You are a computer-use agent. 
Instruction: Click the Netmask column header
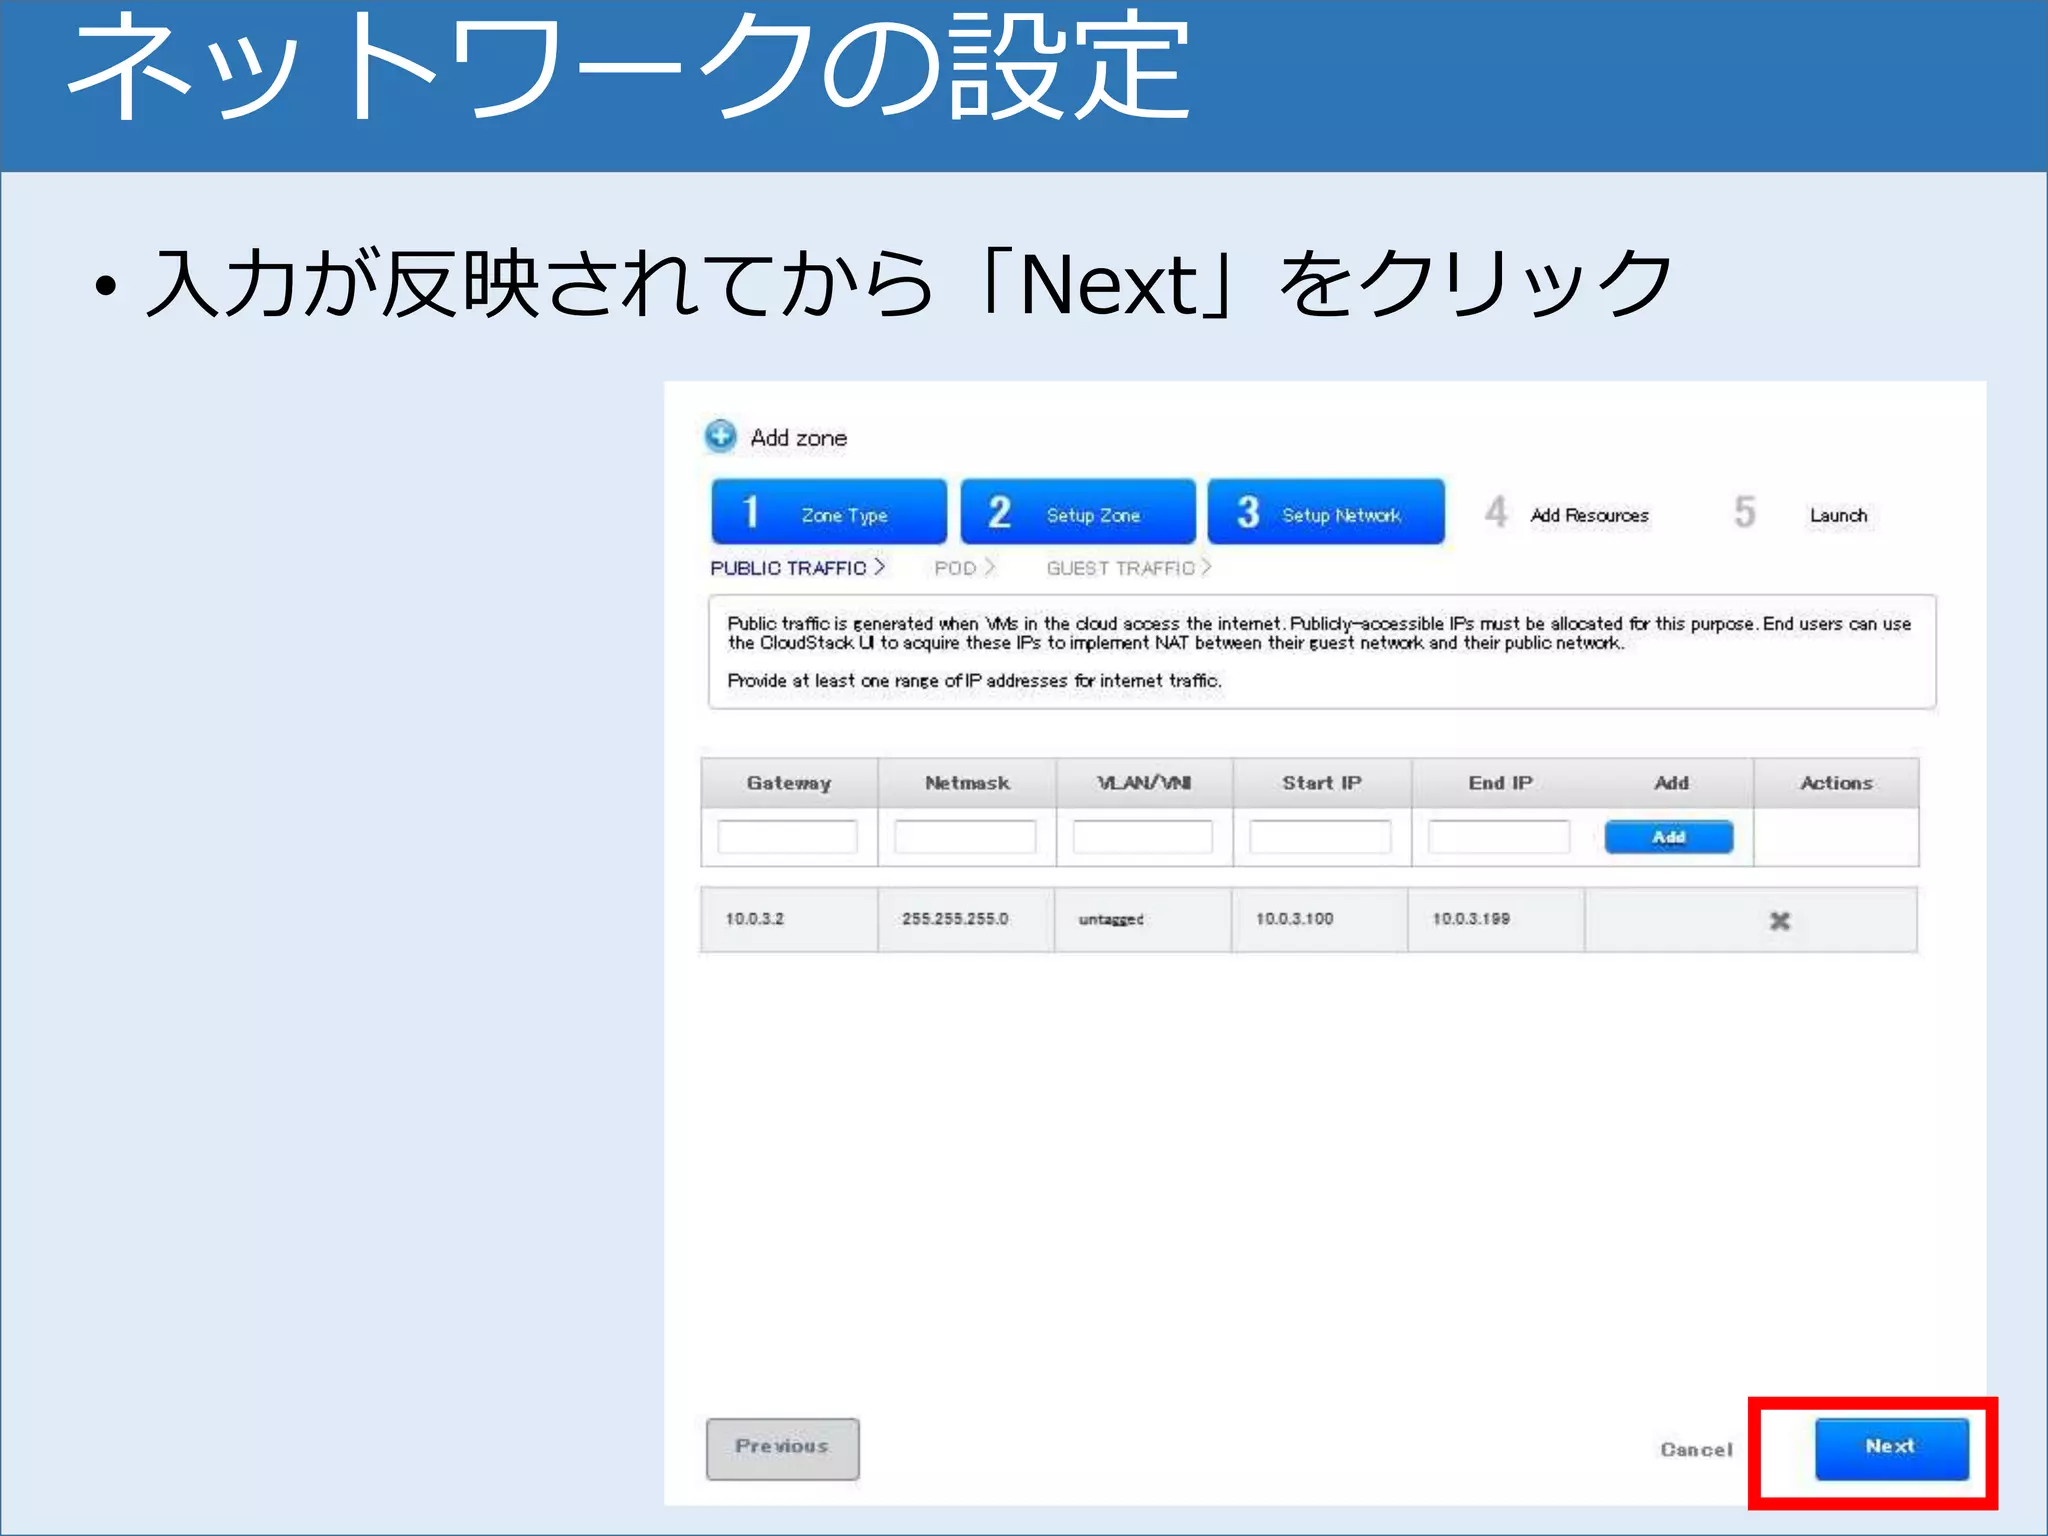967,783
